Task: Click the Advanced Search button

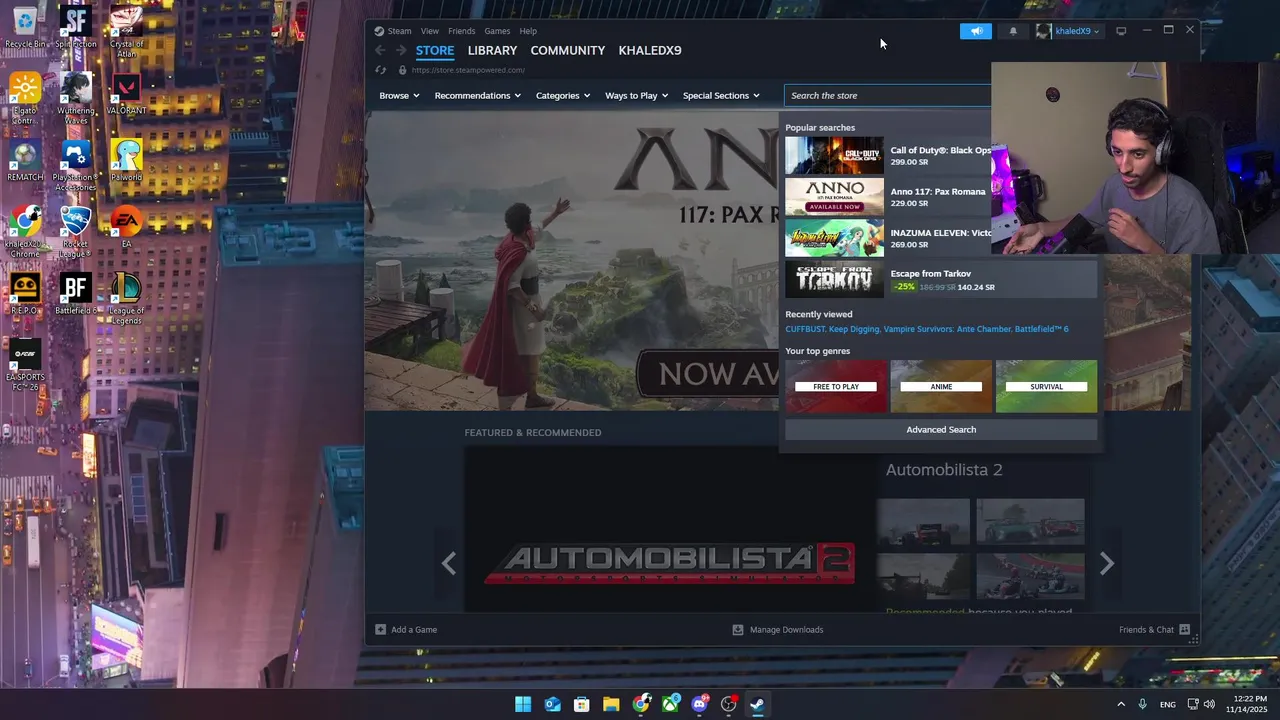Action: pyautogui.click(x=941, y=430)
